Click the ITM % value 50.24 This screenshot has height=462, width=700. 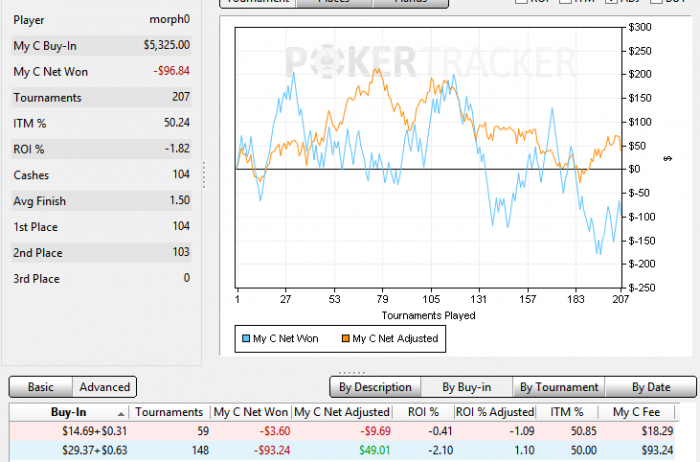(x=177, y=123)
